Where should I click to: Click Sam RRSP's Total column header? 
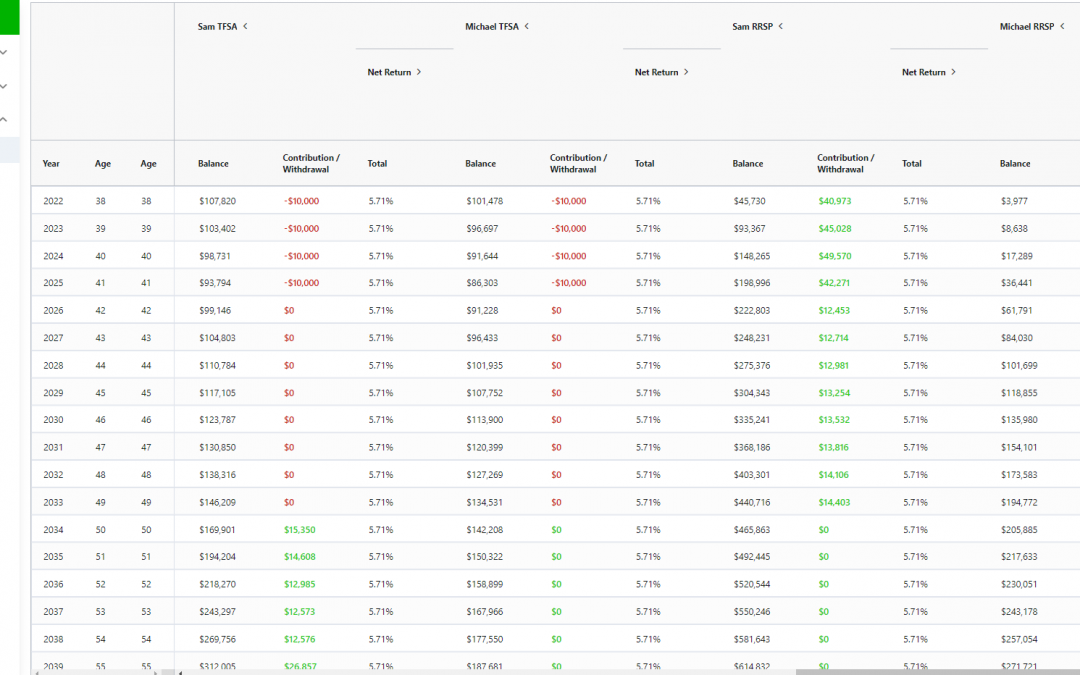pos(912,163)
